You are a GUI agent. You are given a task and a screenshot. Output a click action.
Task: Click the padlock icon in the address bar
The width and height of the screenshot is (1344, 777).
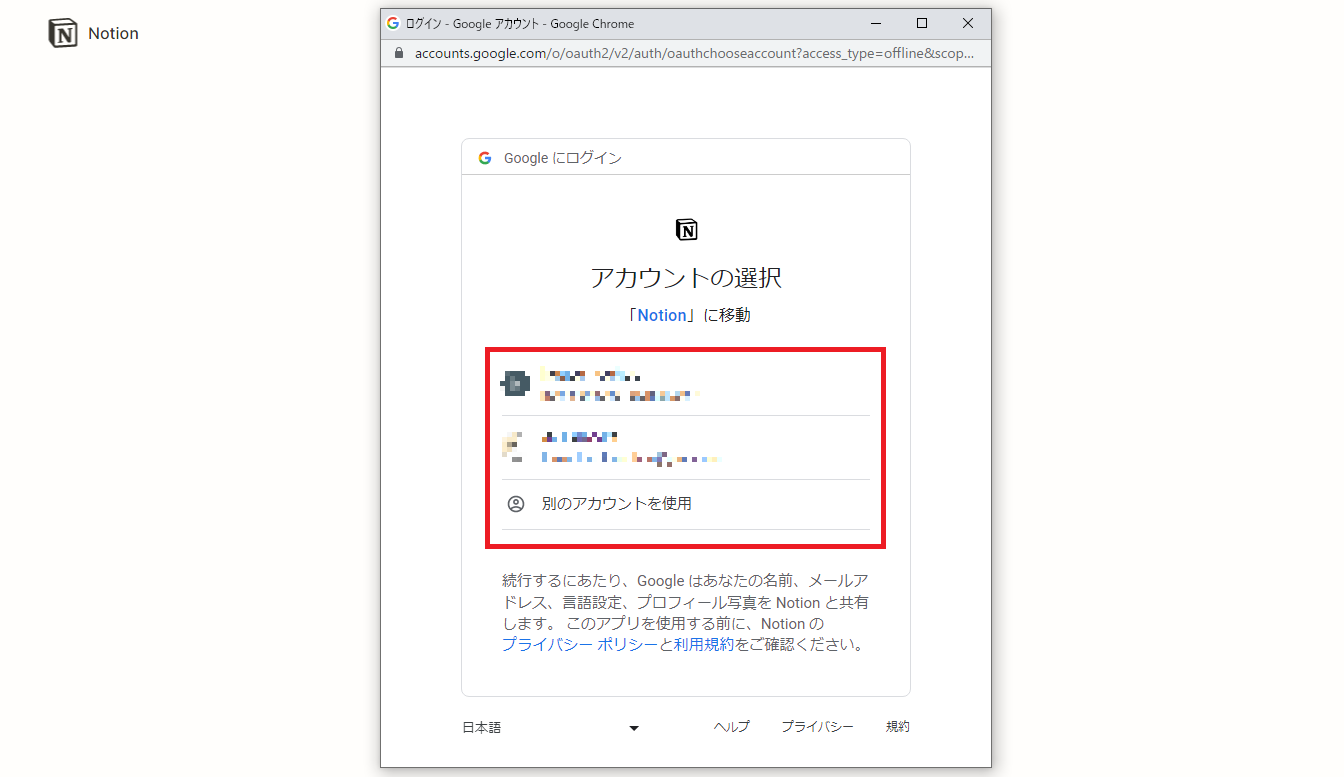(398, 53)
